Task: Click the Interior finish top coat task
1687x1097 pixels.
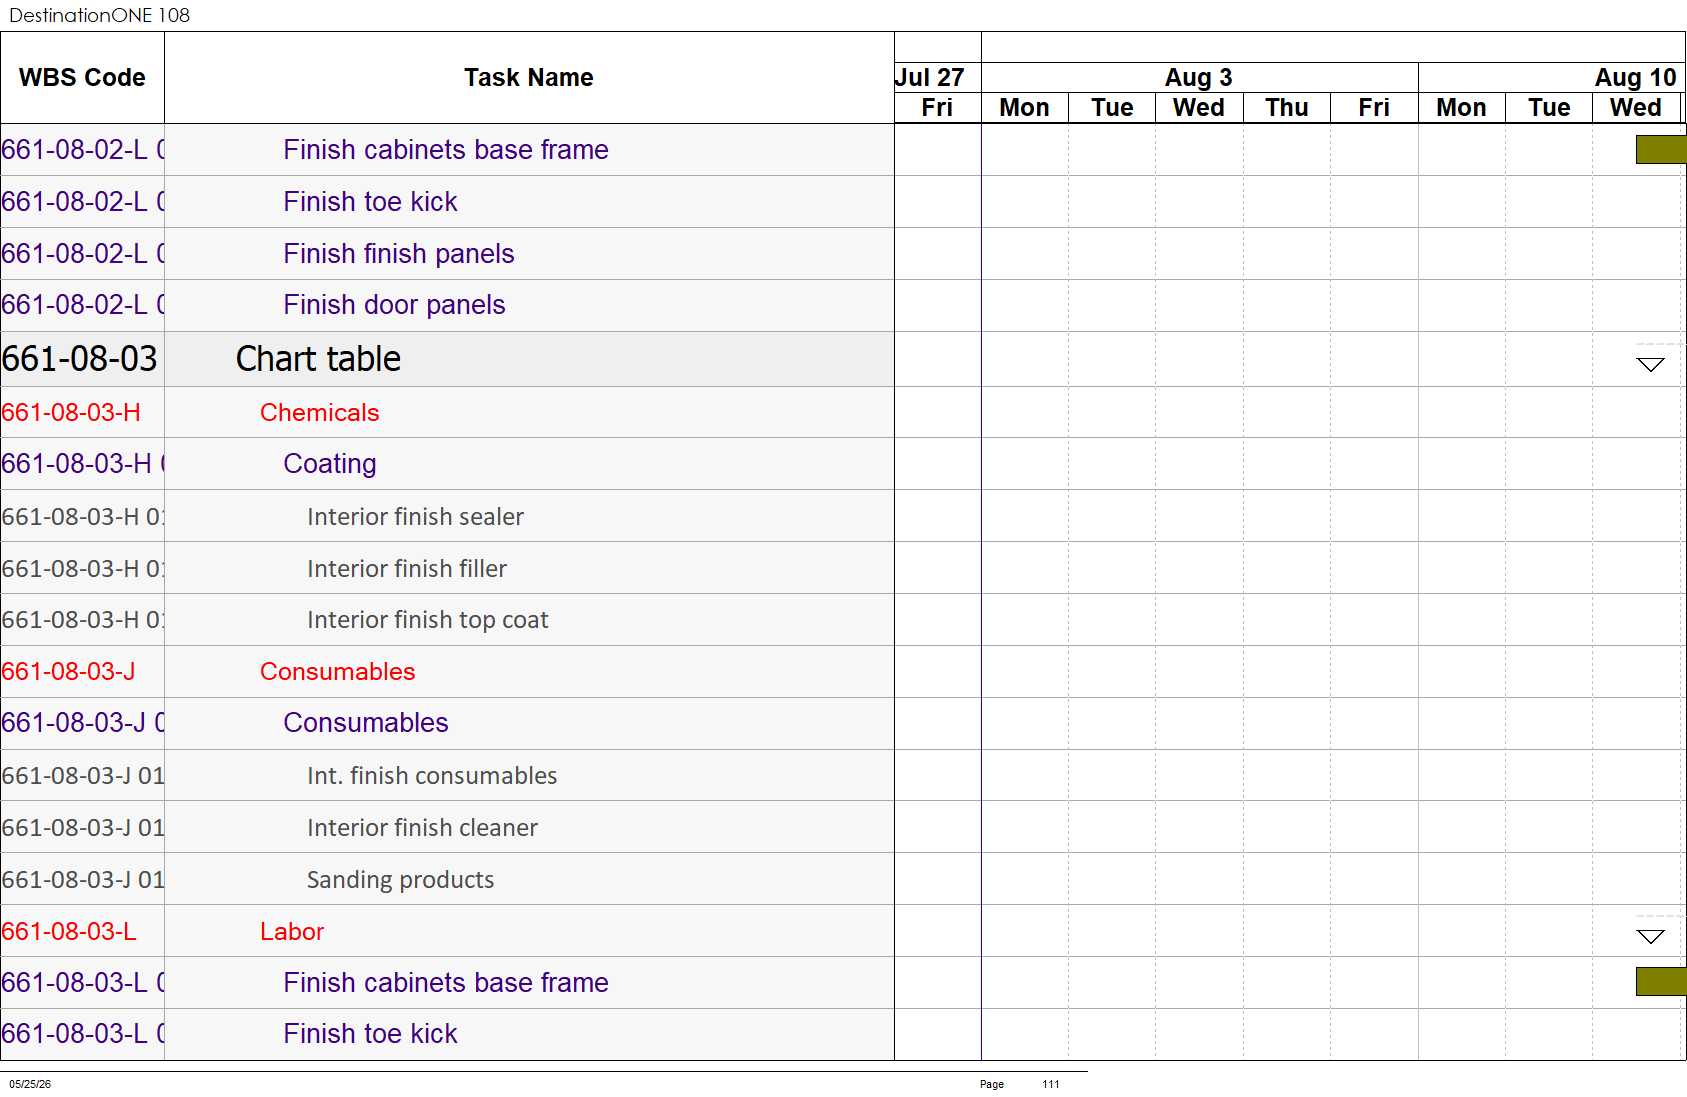Action: click(x=427, y=621)
